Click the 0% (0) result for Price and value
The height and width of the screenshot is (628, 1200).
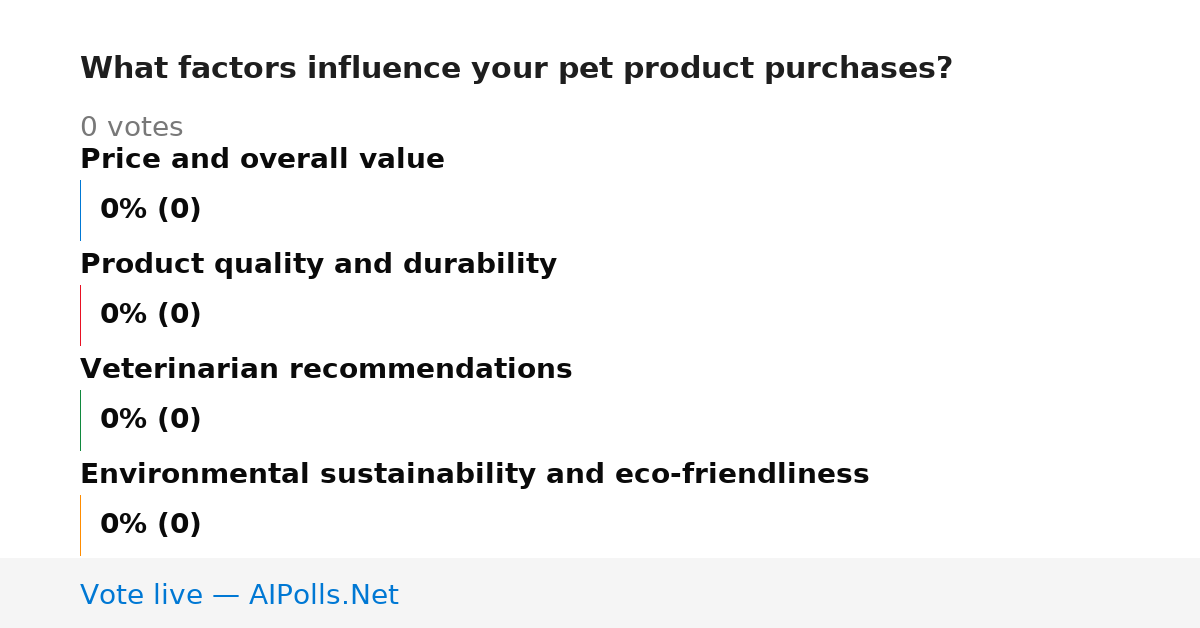tap(150, 209)
